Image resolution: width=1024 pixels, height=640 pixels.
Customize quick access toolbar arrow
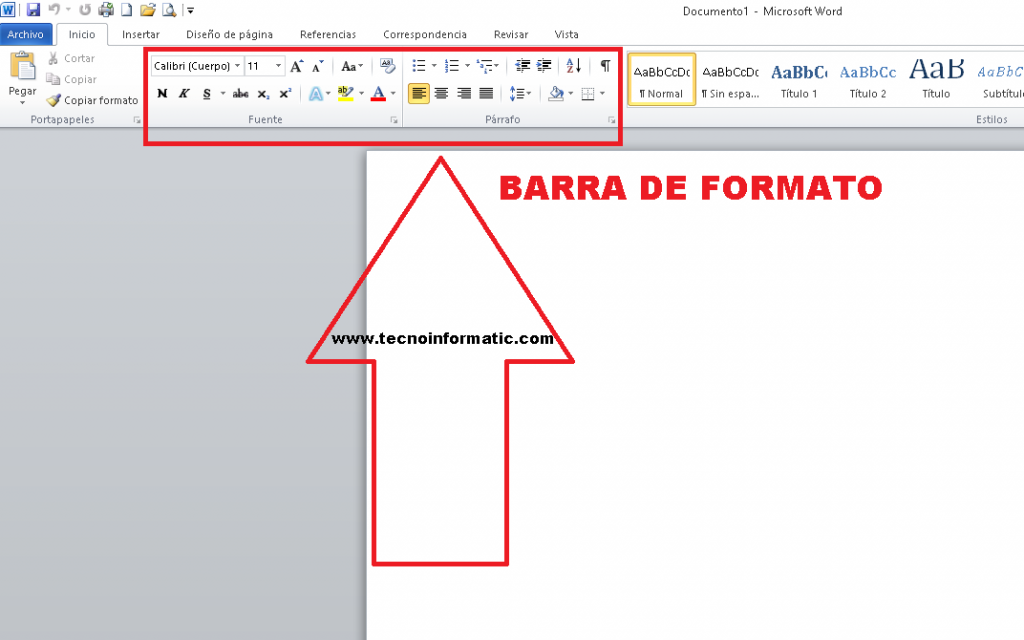click(191, 10)
